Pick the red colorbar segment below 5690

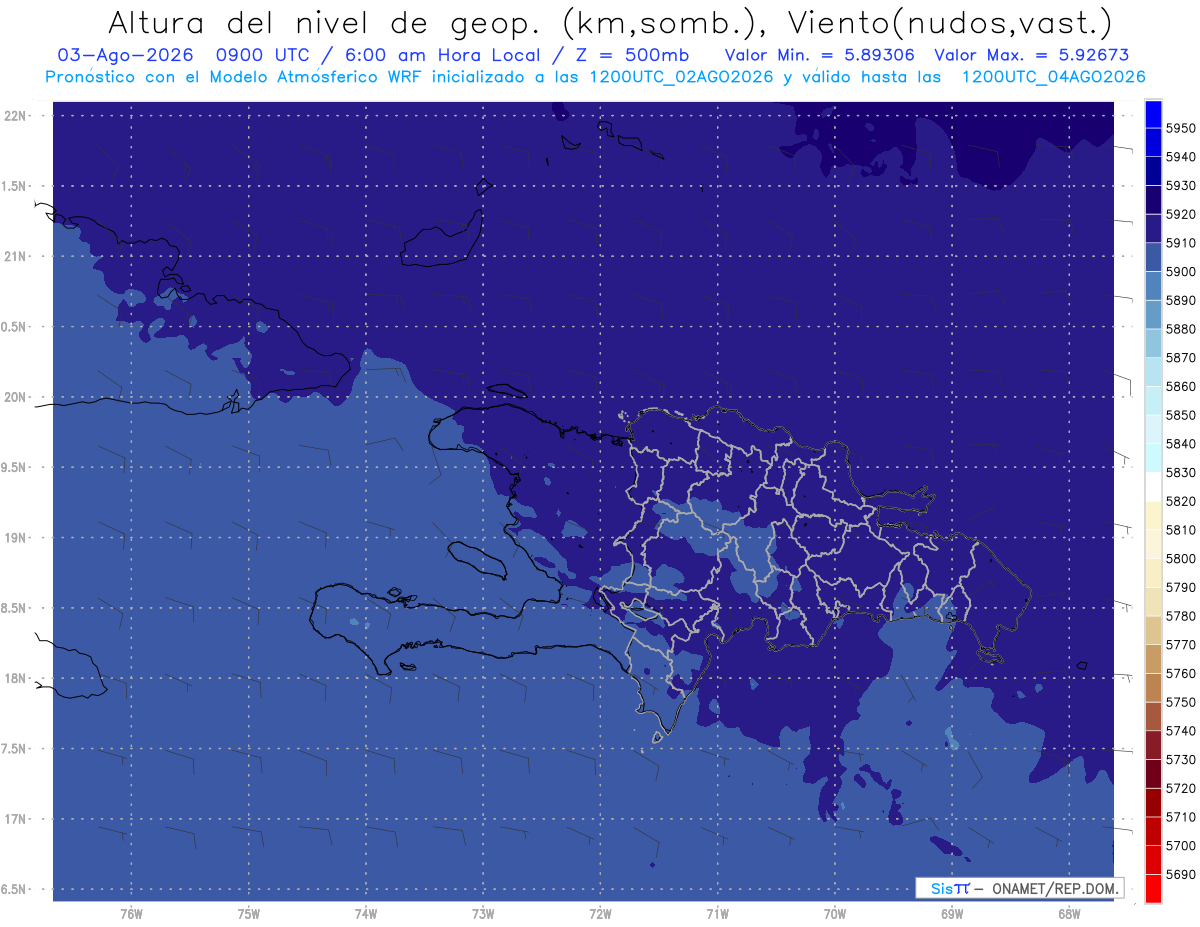pyautogui.click(x=1153, y=888)
